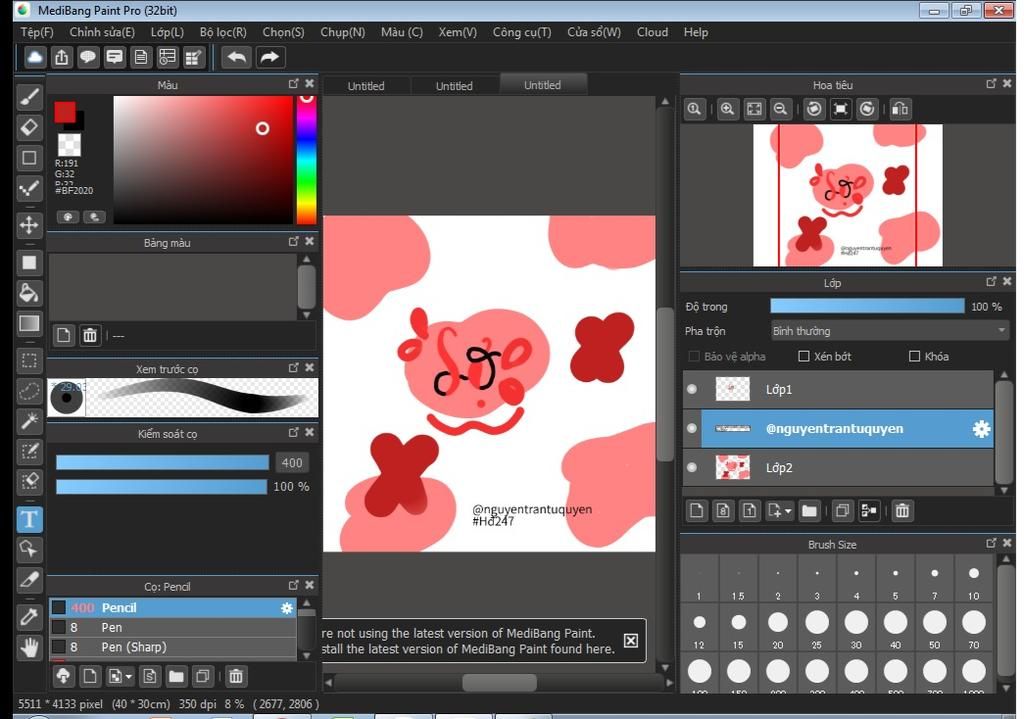
Task: Open the Cloud menu
Action: point(652,32)
